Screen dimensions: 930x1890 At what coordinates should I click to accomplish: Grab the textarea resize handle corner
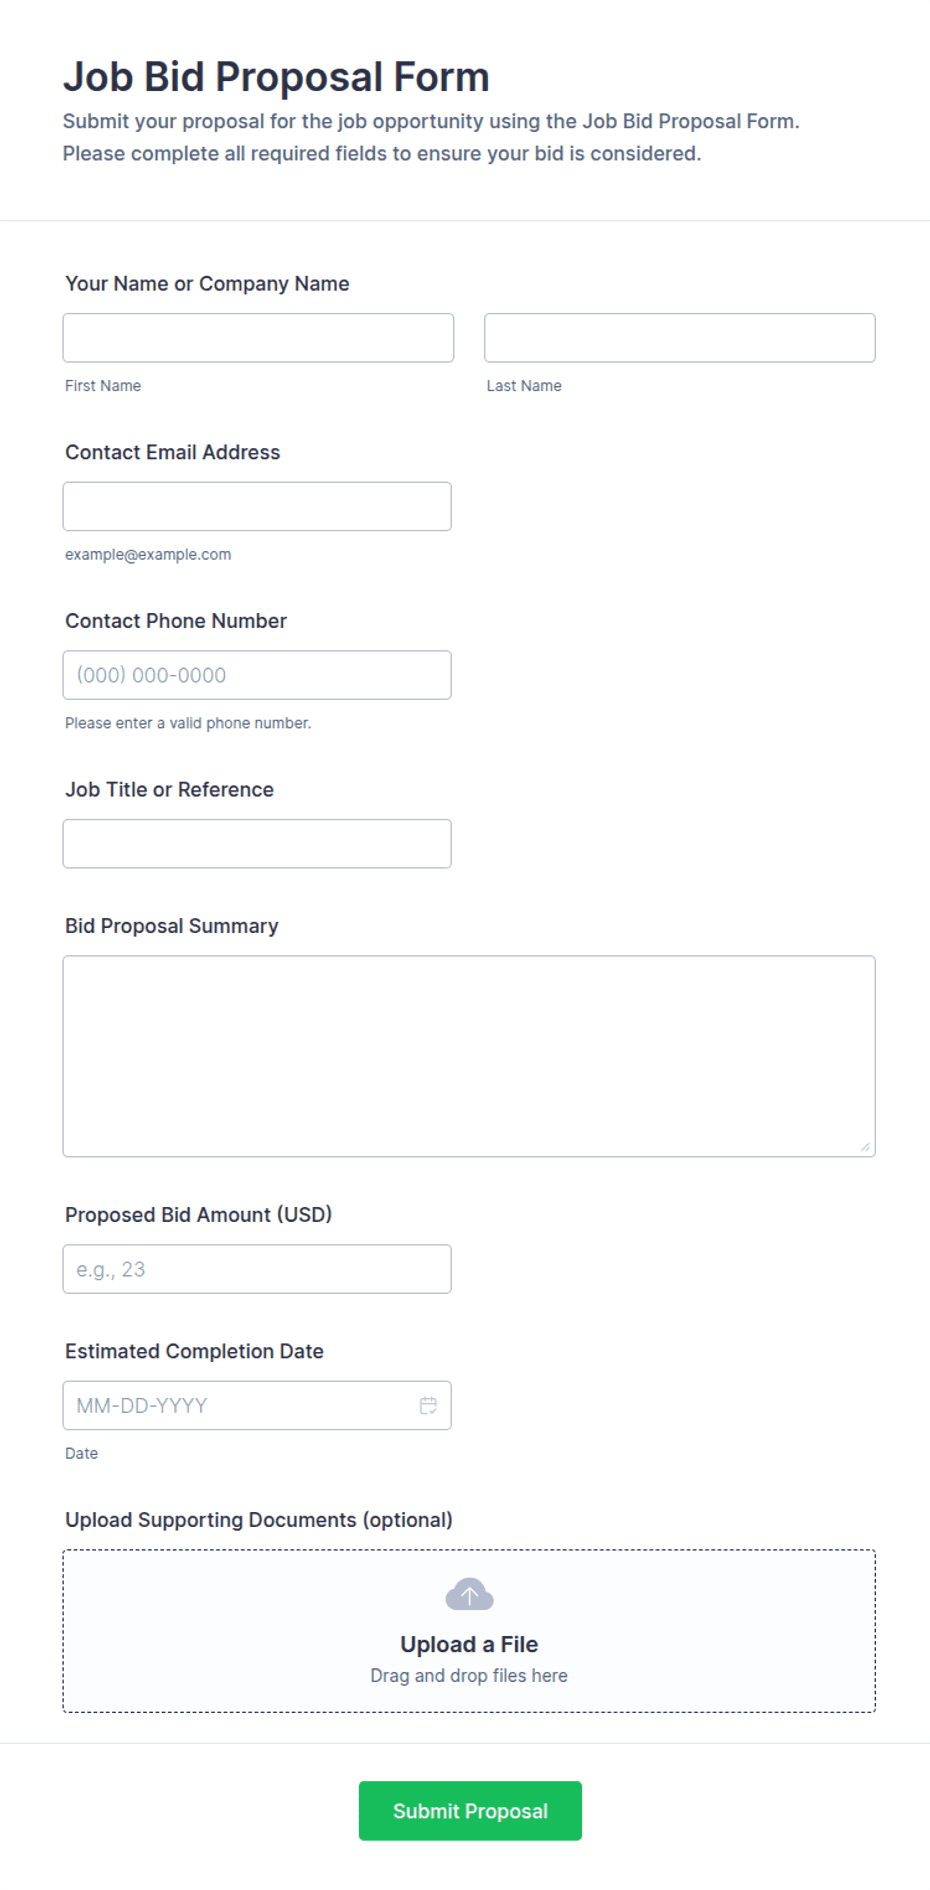tap(865, 1147)
